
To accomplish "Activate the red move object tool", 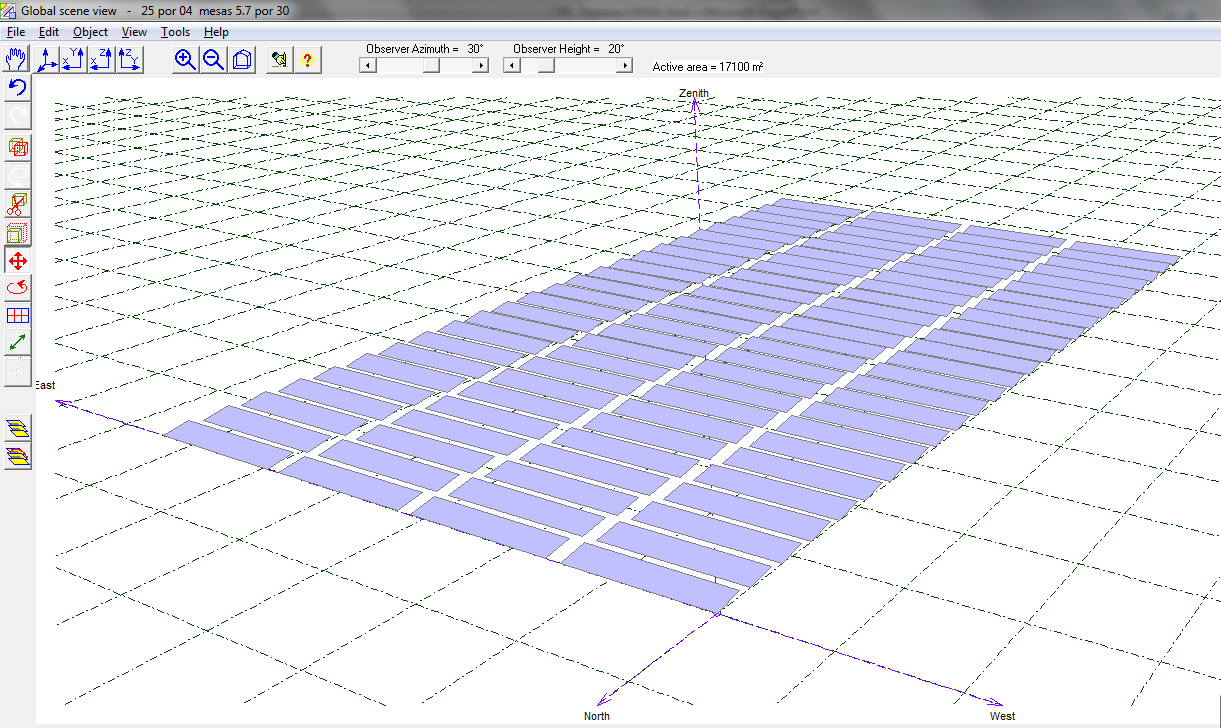I will pyautogui.click(x=18, y=261).
